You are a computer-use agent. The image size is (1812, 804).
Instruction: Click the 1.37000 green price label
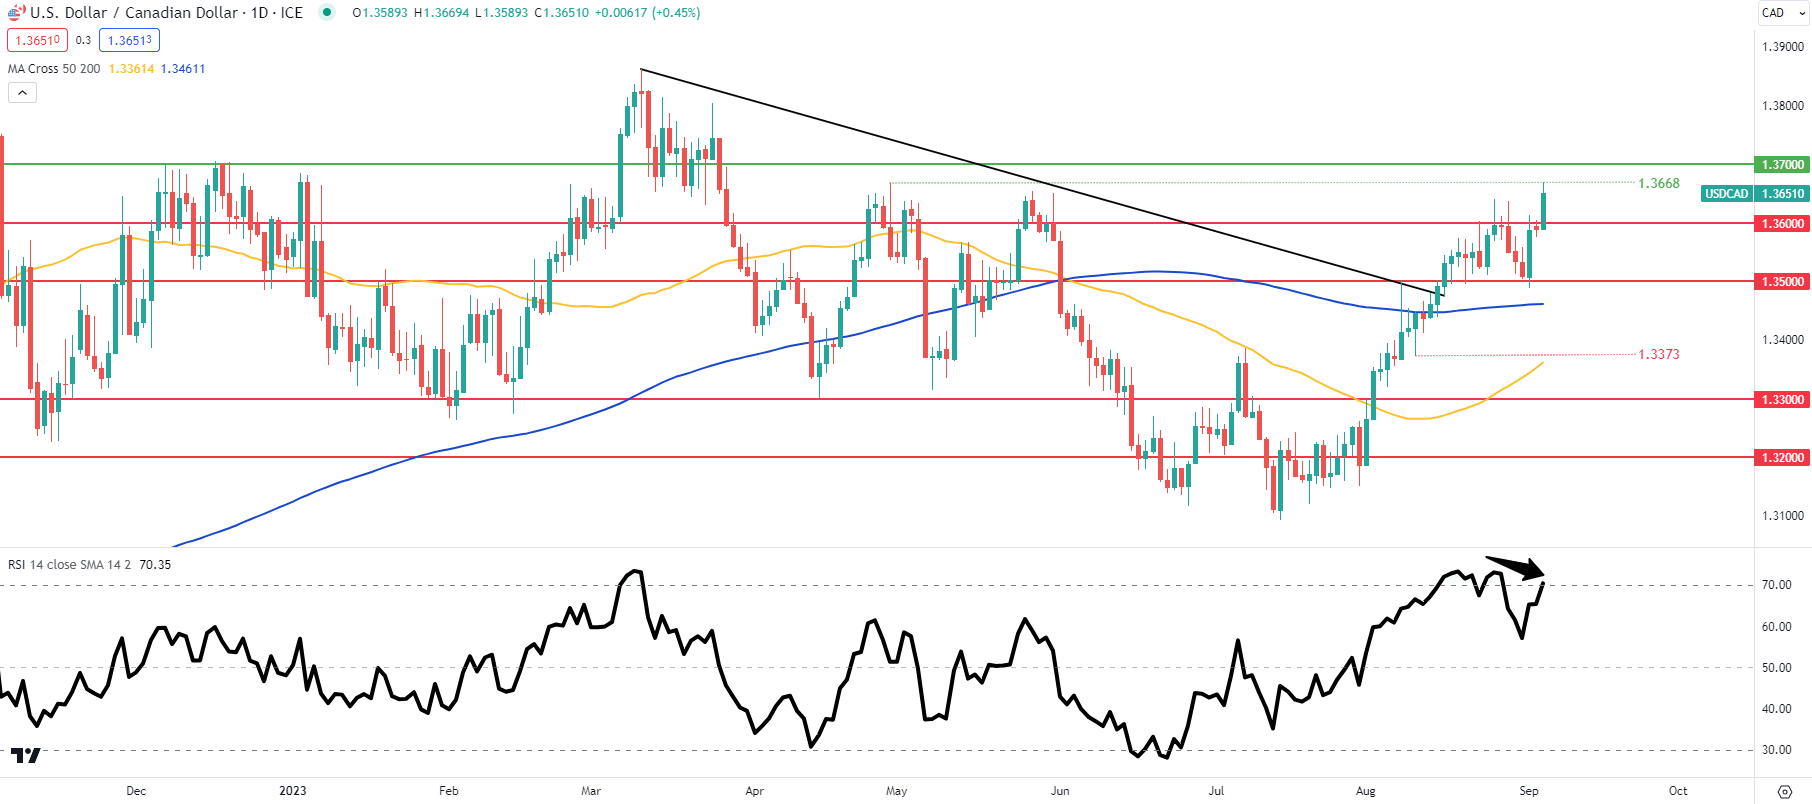(1782, 164)
